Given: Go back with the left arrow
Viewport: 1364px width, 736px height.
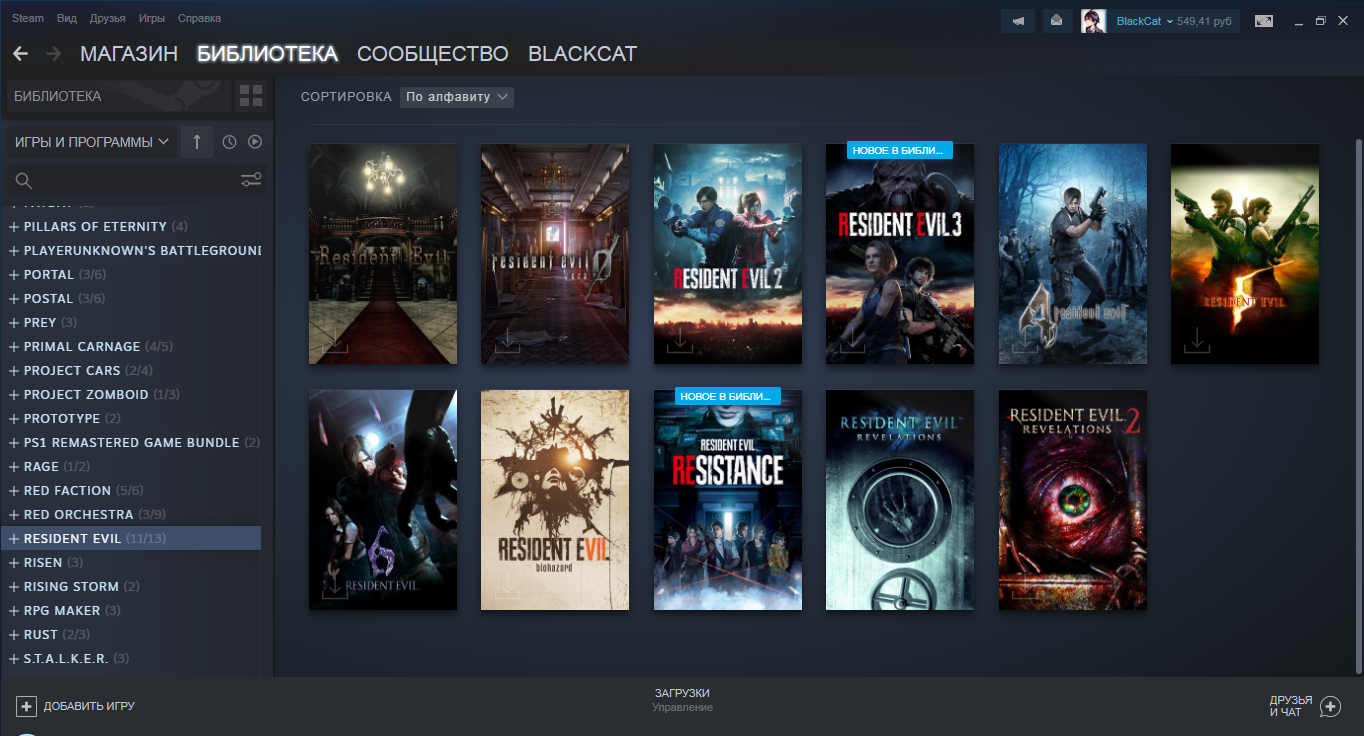Looking at the screenshot, I should pyautogui.click(x=20, y=54).
